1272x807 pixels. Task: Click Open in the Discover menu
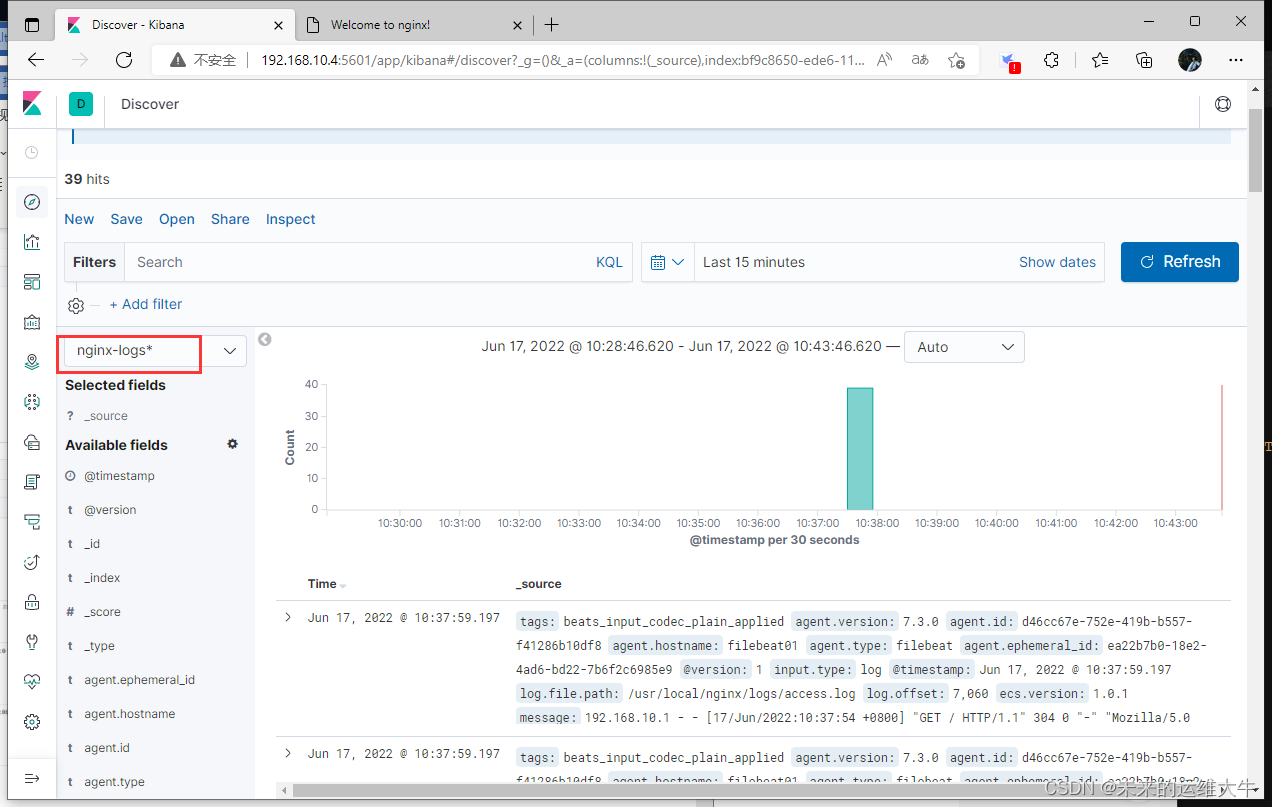pyautogui.click(x=177, y=219)
